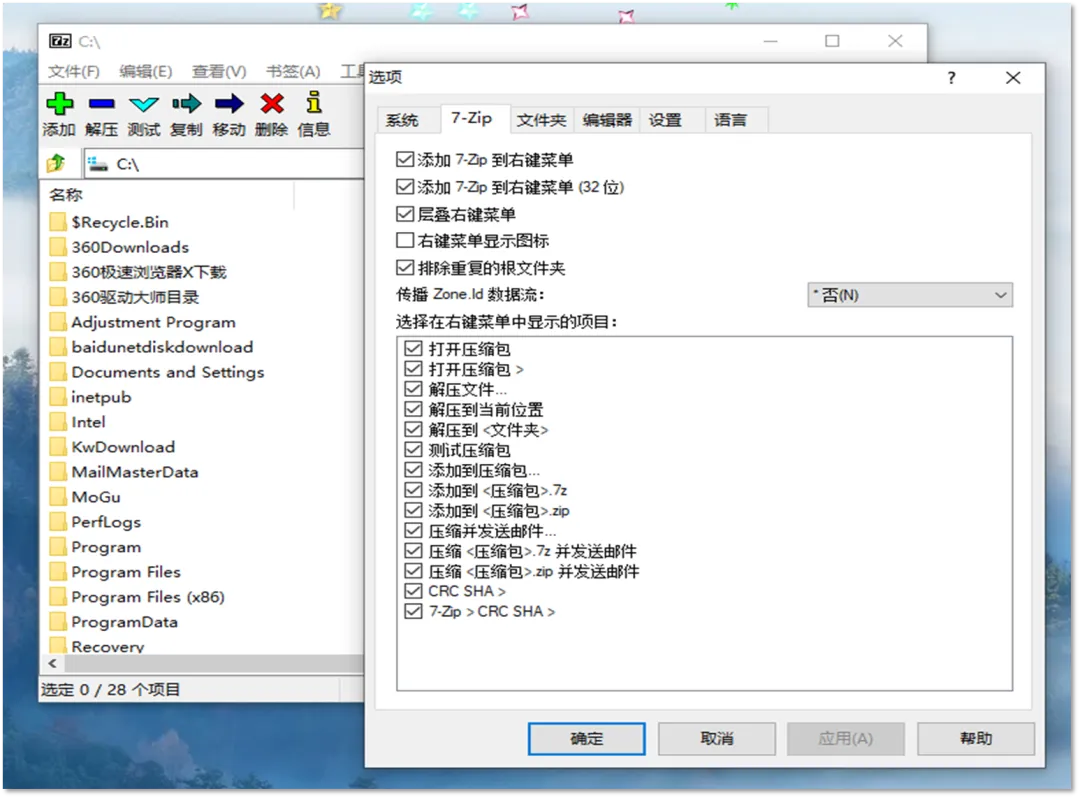The height and width of the screenshot is (798, 1080).
Task: Uncheck 解压文件... list item
Action: [x=413, y=389]
